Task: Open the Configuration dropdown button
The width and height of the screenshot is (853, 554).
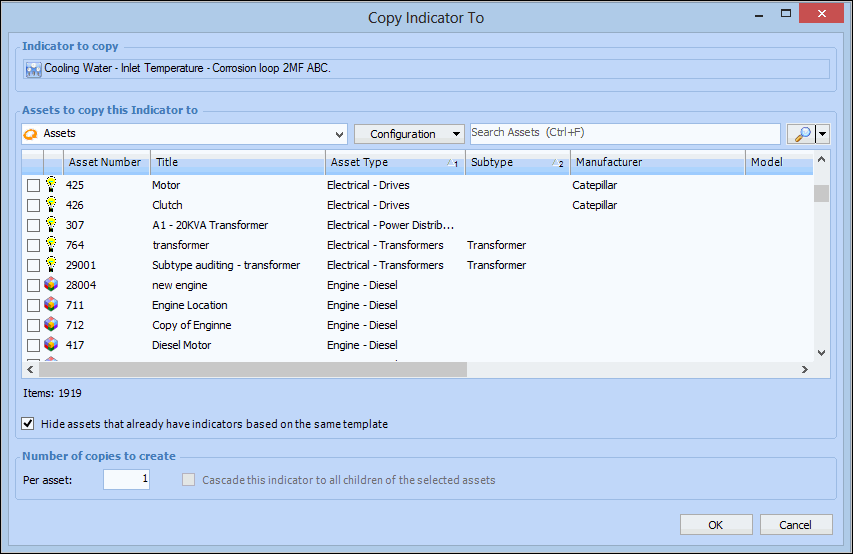Action: pyautogui.click(x=409, y=134)
